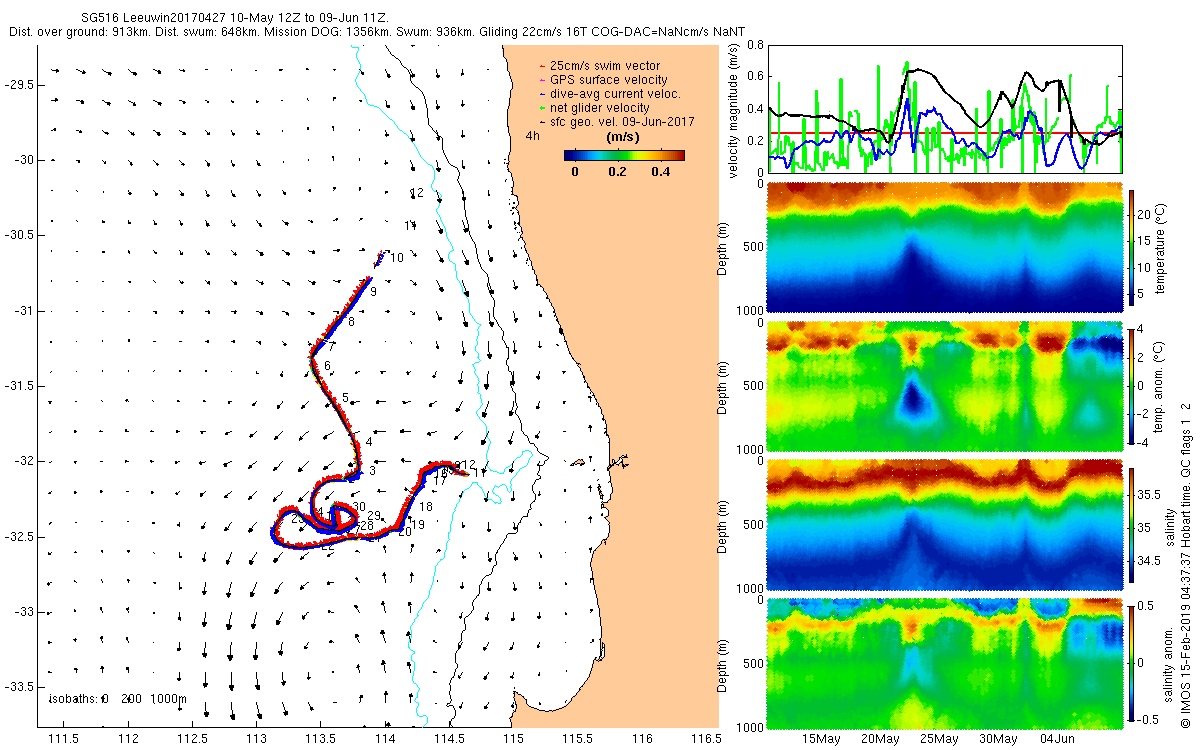Click the '114' longitude tick label
Viewport: 1200px width, 750px height.
[385, 738]
